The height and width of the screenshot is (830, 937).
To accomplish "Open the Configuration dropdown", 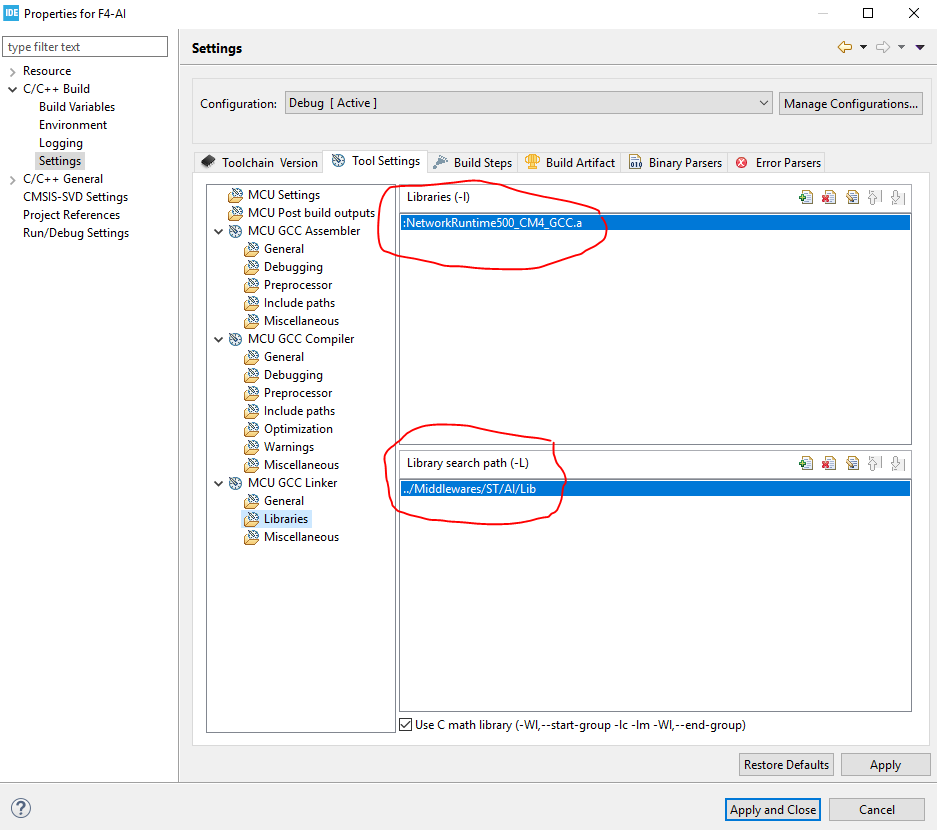I will [x=528, y=103].
